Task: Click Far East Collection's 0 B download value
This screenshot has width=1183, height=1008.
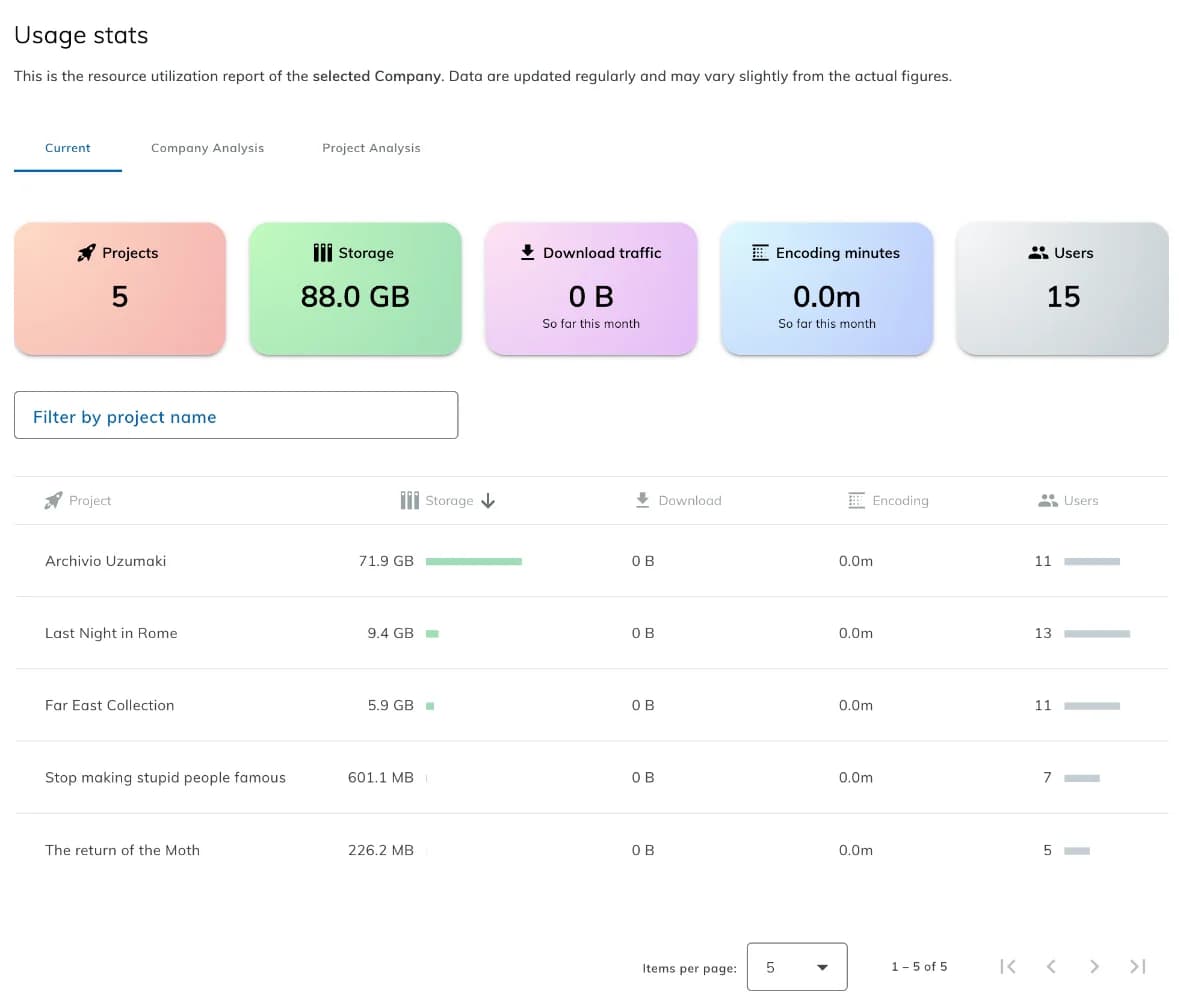Action: point(643,705)
